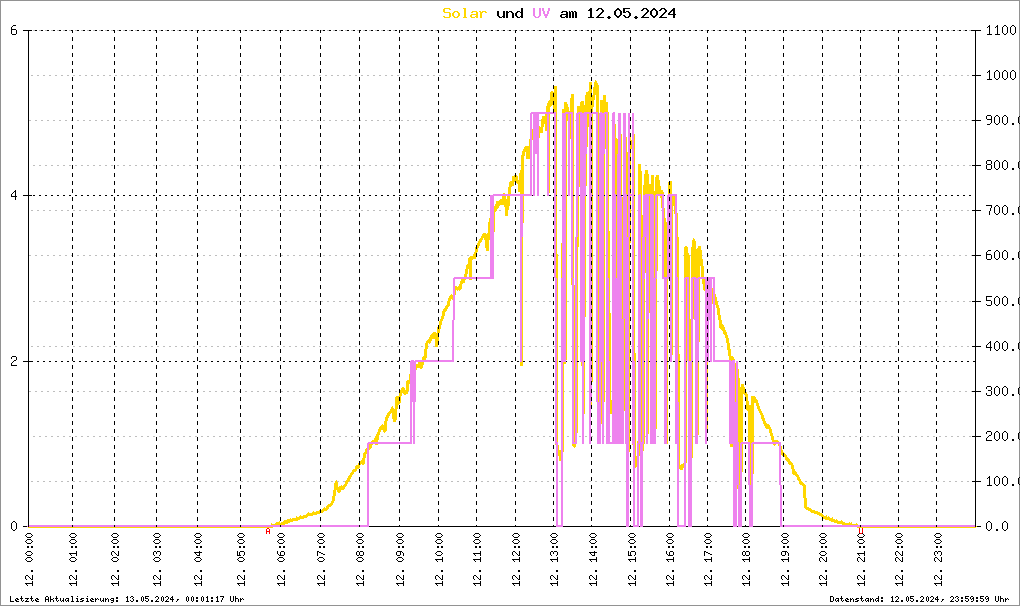Click the time label 12. 00:00
Image resolution: width=1020 pixels, height=606 pixels.
click(29, 560)
